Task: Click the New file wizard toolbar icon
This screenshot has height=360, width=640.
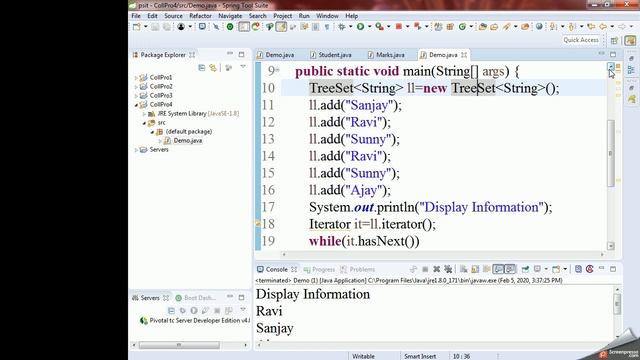Action: tap(137, 27)
